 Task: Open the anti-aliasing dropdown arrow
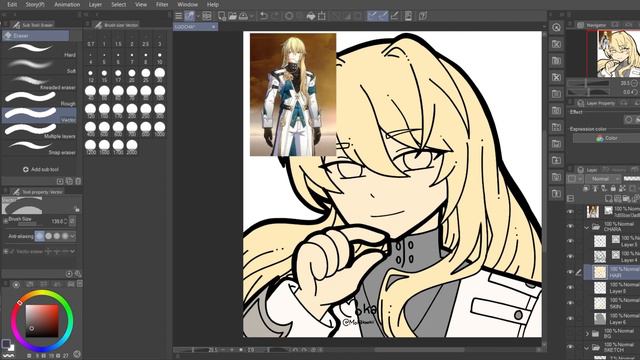pyautogui.click(x=73, y=236)
